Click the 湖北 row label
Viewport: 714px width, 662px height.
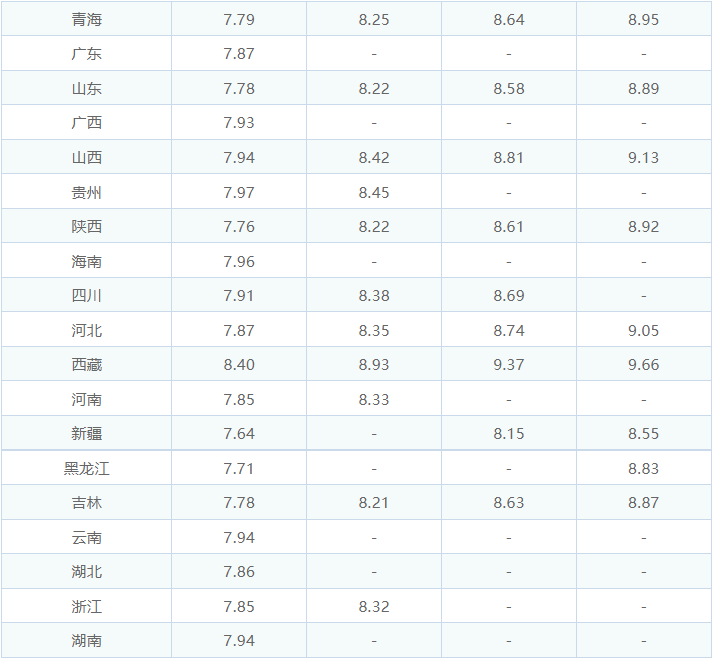coord(87,572)
